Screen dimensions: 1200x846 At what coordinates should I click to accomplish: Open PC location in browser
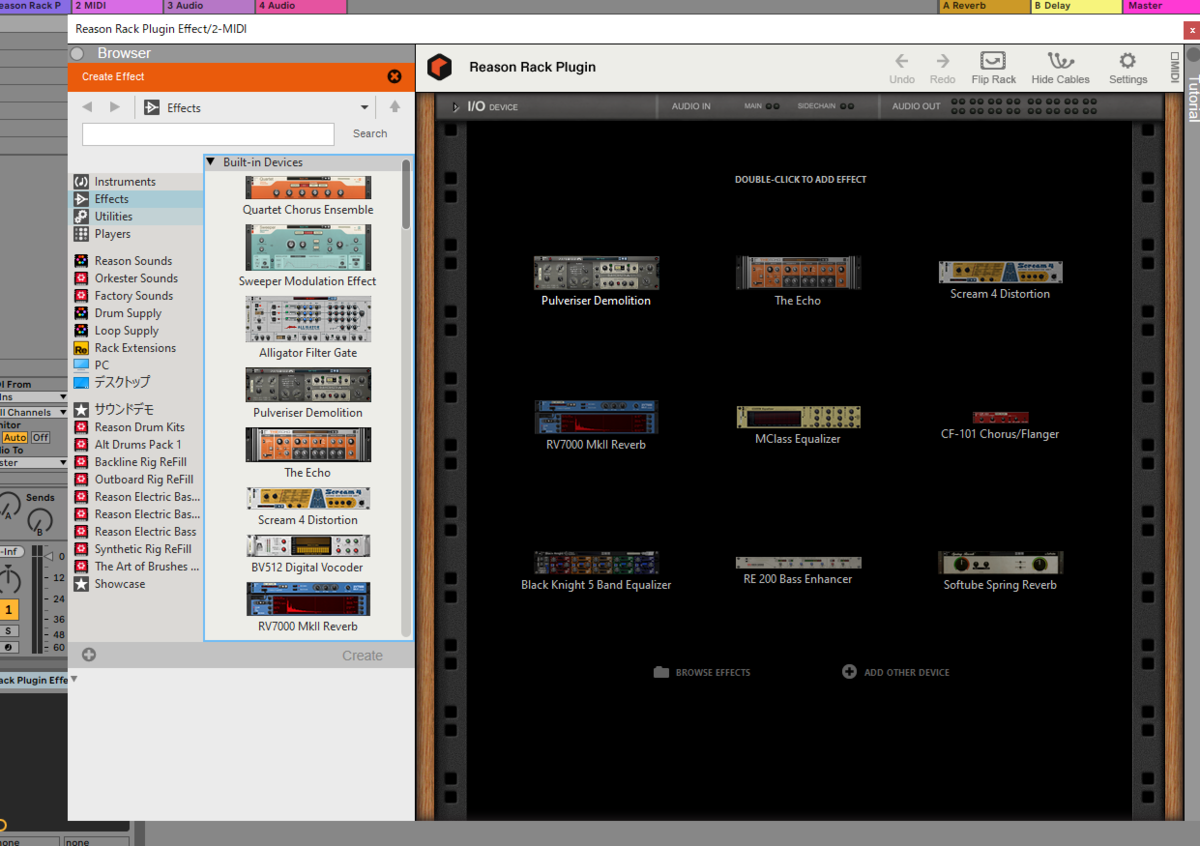(101, 365)
